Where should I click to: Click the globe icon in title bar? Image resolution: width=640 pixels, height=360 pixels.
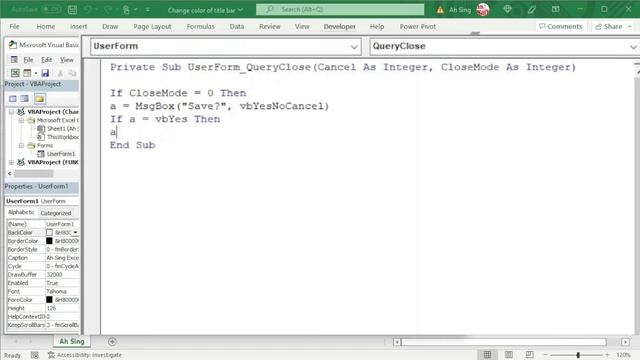click(507, 9)
